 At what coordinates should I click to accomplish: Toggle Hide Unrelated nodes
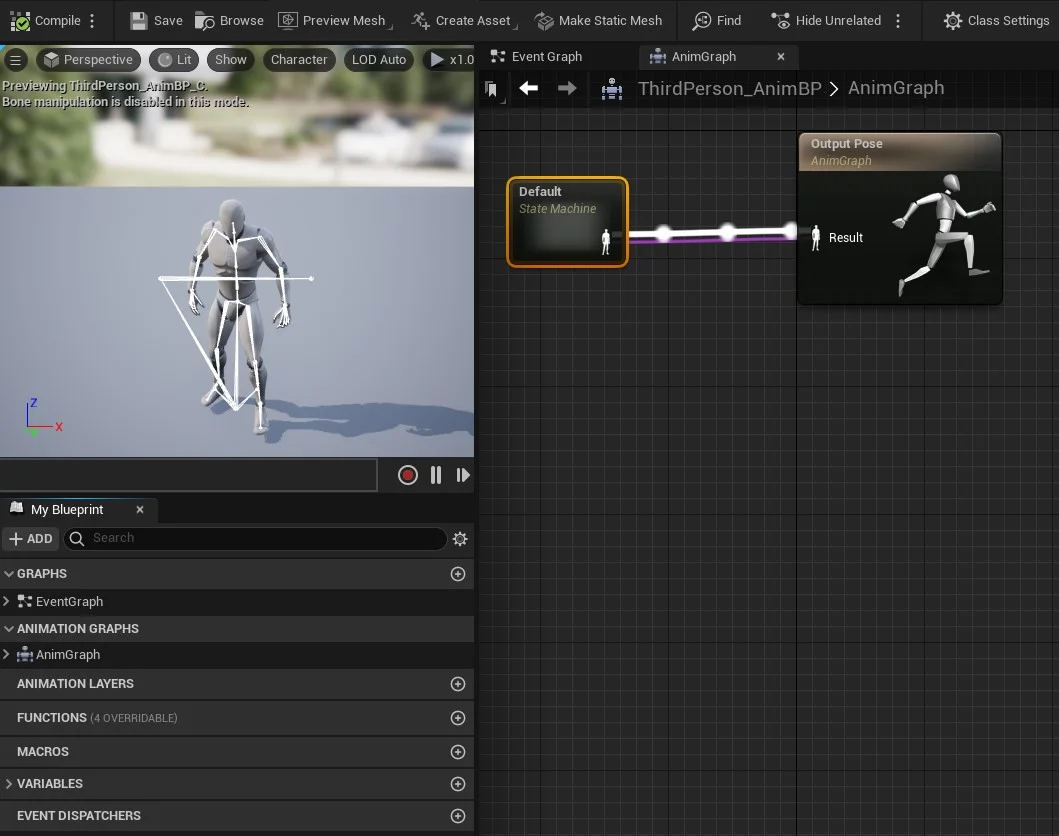click(827, 21)
